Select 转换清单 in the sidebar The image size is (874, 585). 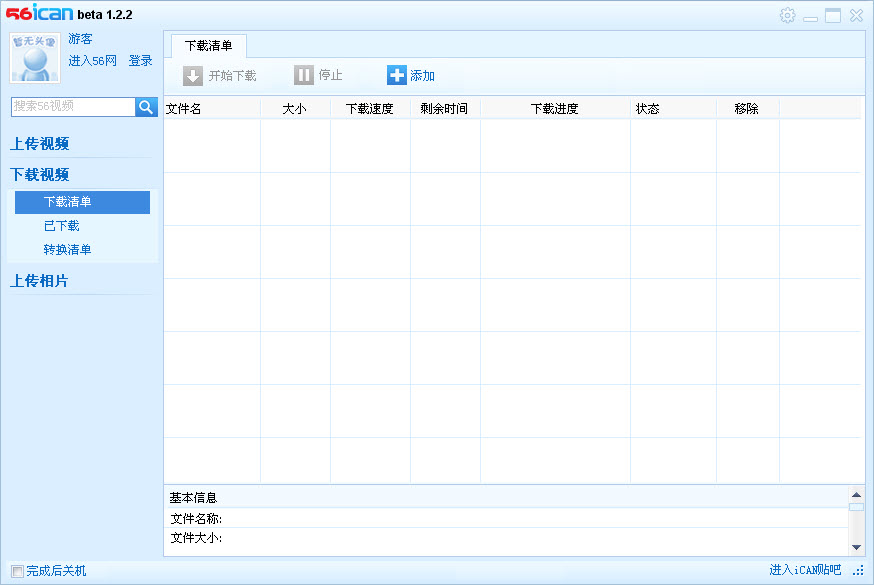(67, 250)
